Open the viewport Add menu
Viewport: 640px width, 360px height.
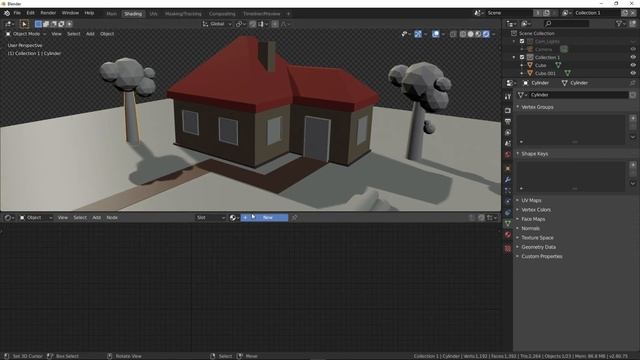(90, 34)
